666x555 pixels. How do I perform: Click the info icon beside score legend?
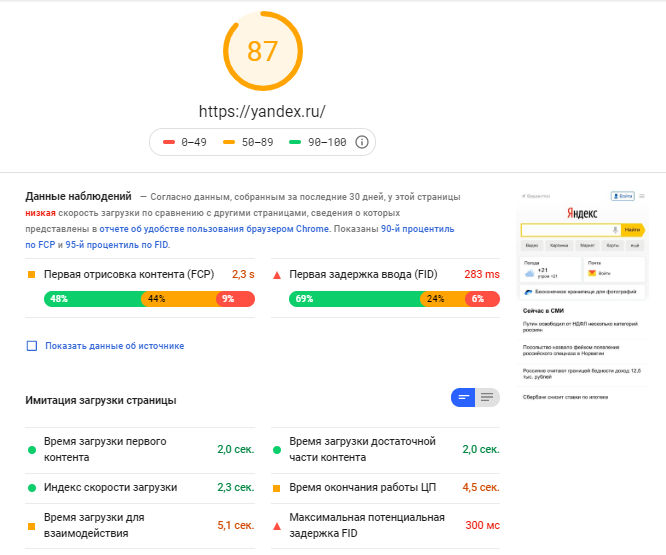(x=361, y=142)
